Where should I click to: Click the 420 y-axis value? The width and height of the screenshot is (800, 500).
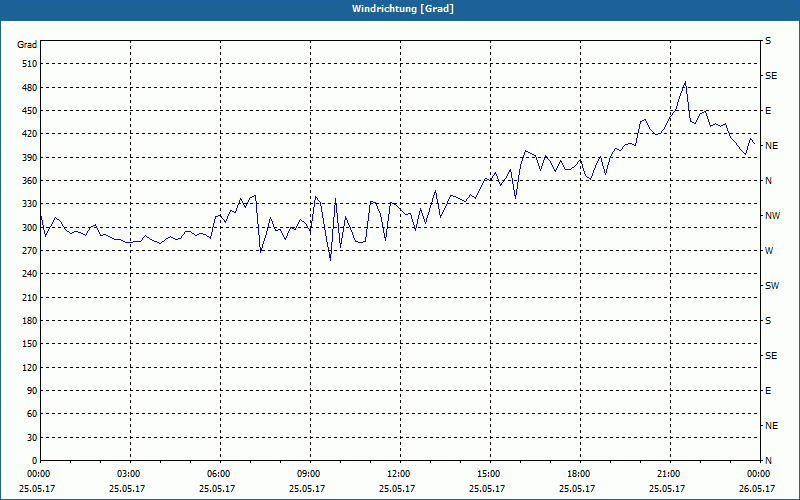pyautogui.click(x=30, y=134)
